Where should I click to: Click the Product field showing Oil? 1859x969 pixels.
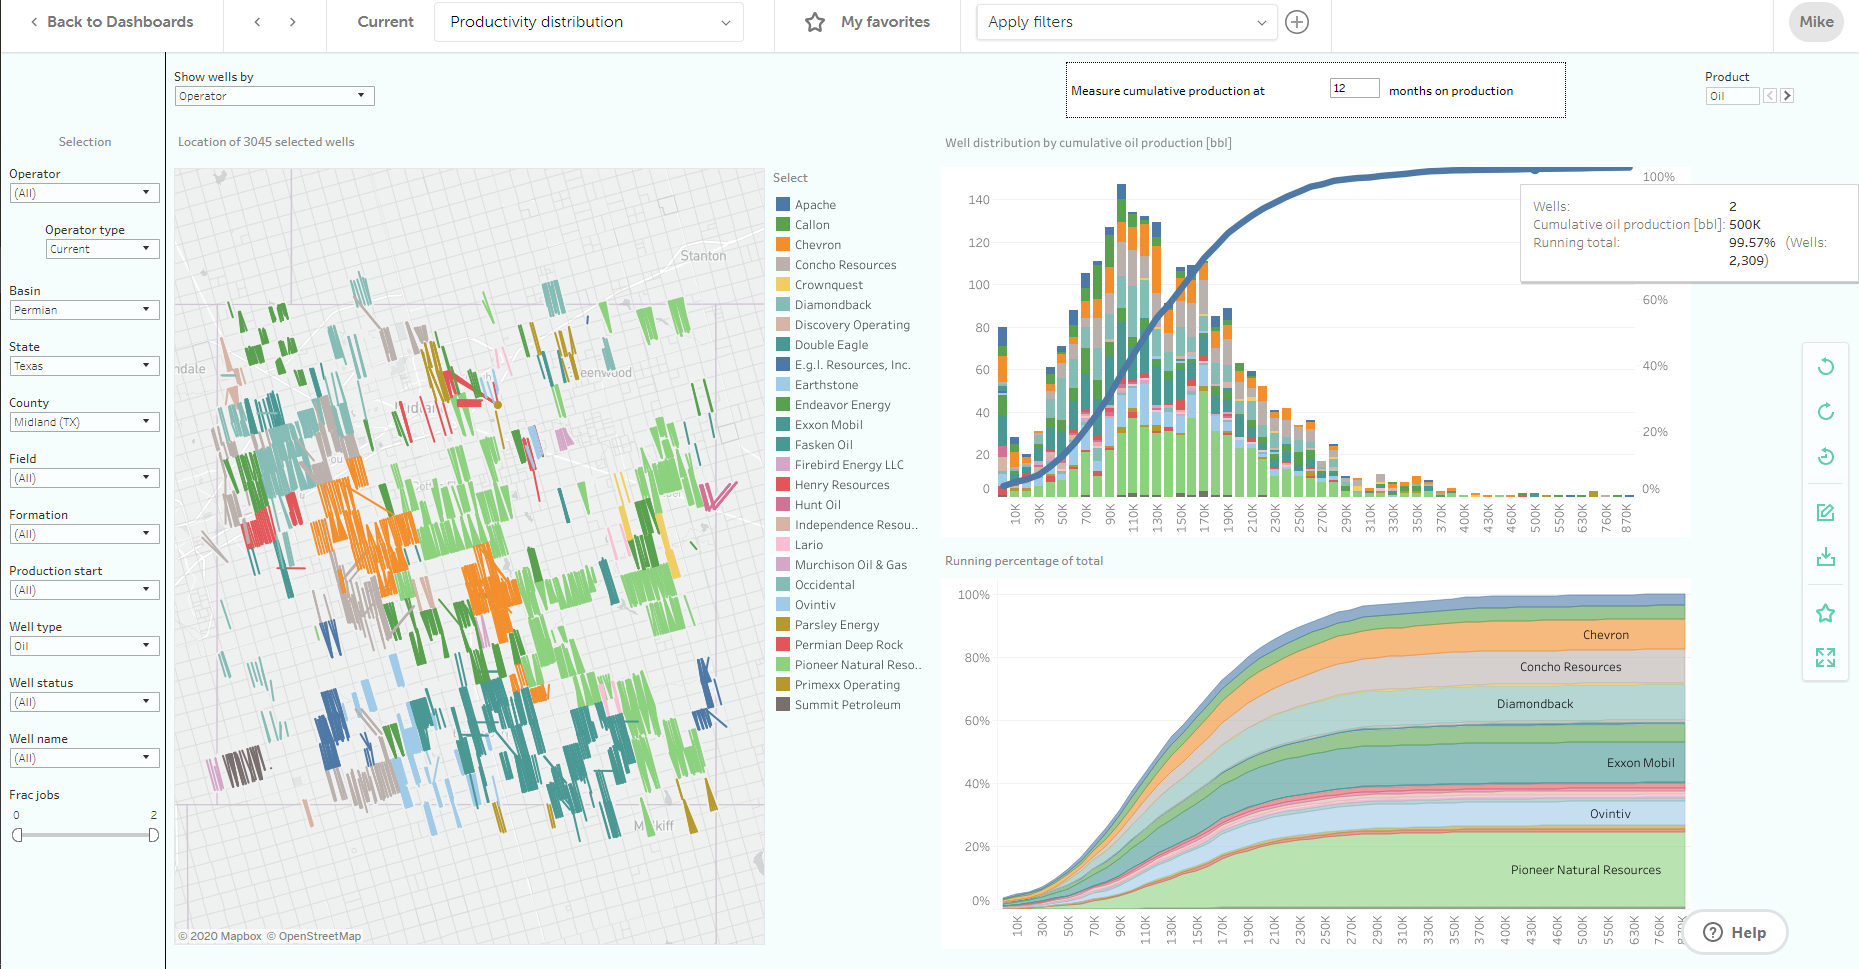tap(1732, 96)
